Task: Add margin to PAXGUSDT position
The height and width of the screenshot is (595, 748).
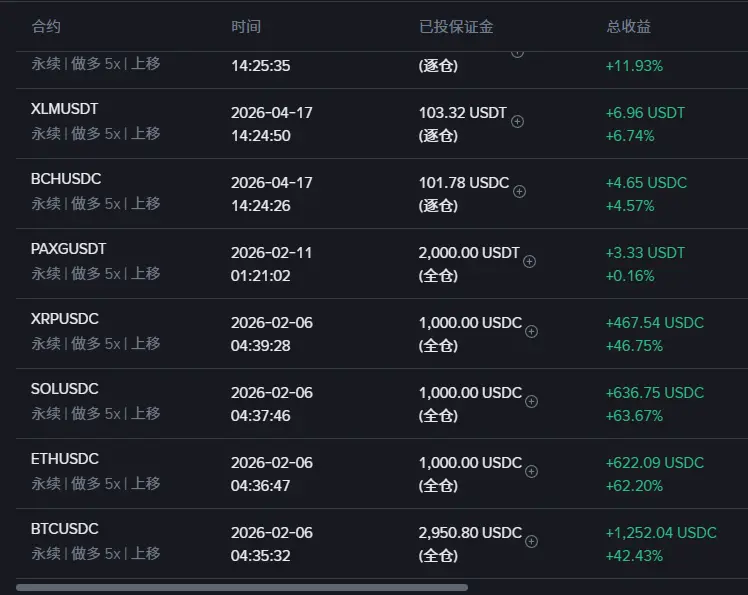Action: click(530, 261)
